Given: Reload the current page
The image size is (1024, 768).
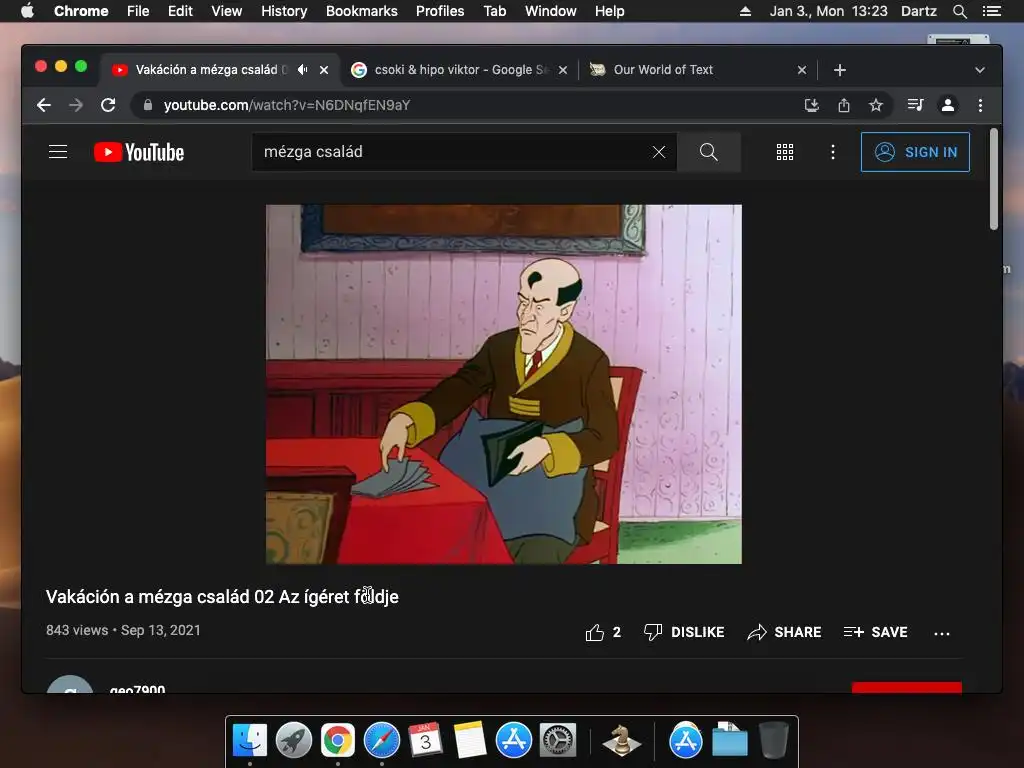Looking at the screenshot, I should click(x=108, y=105).
